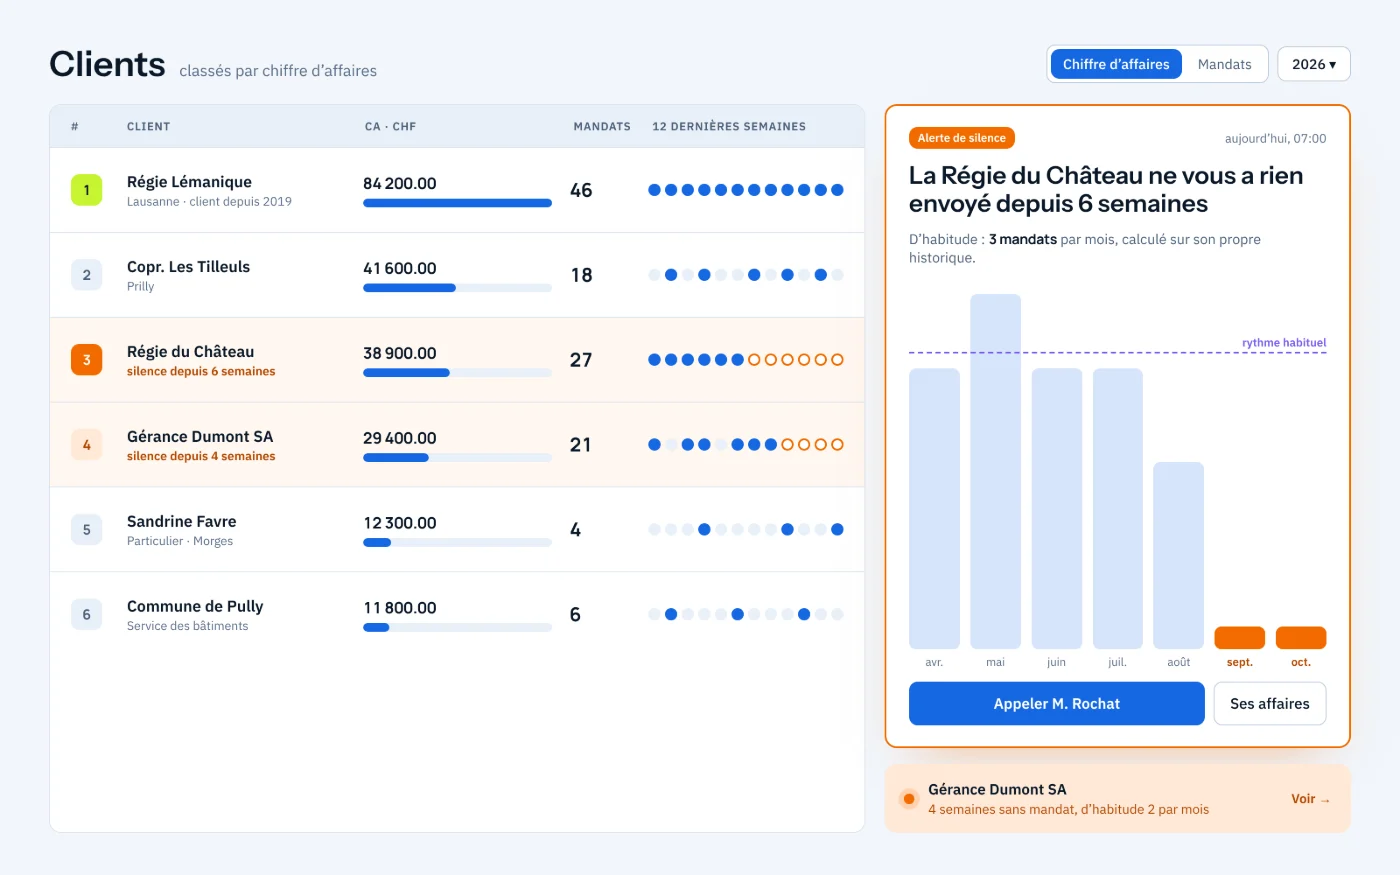Select the client name Régie Lémanique
Screen dimensions: 1400x875
point(189,182)
